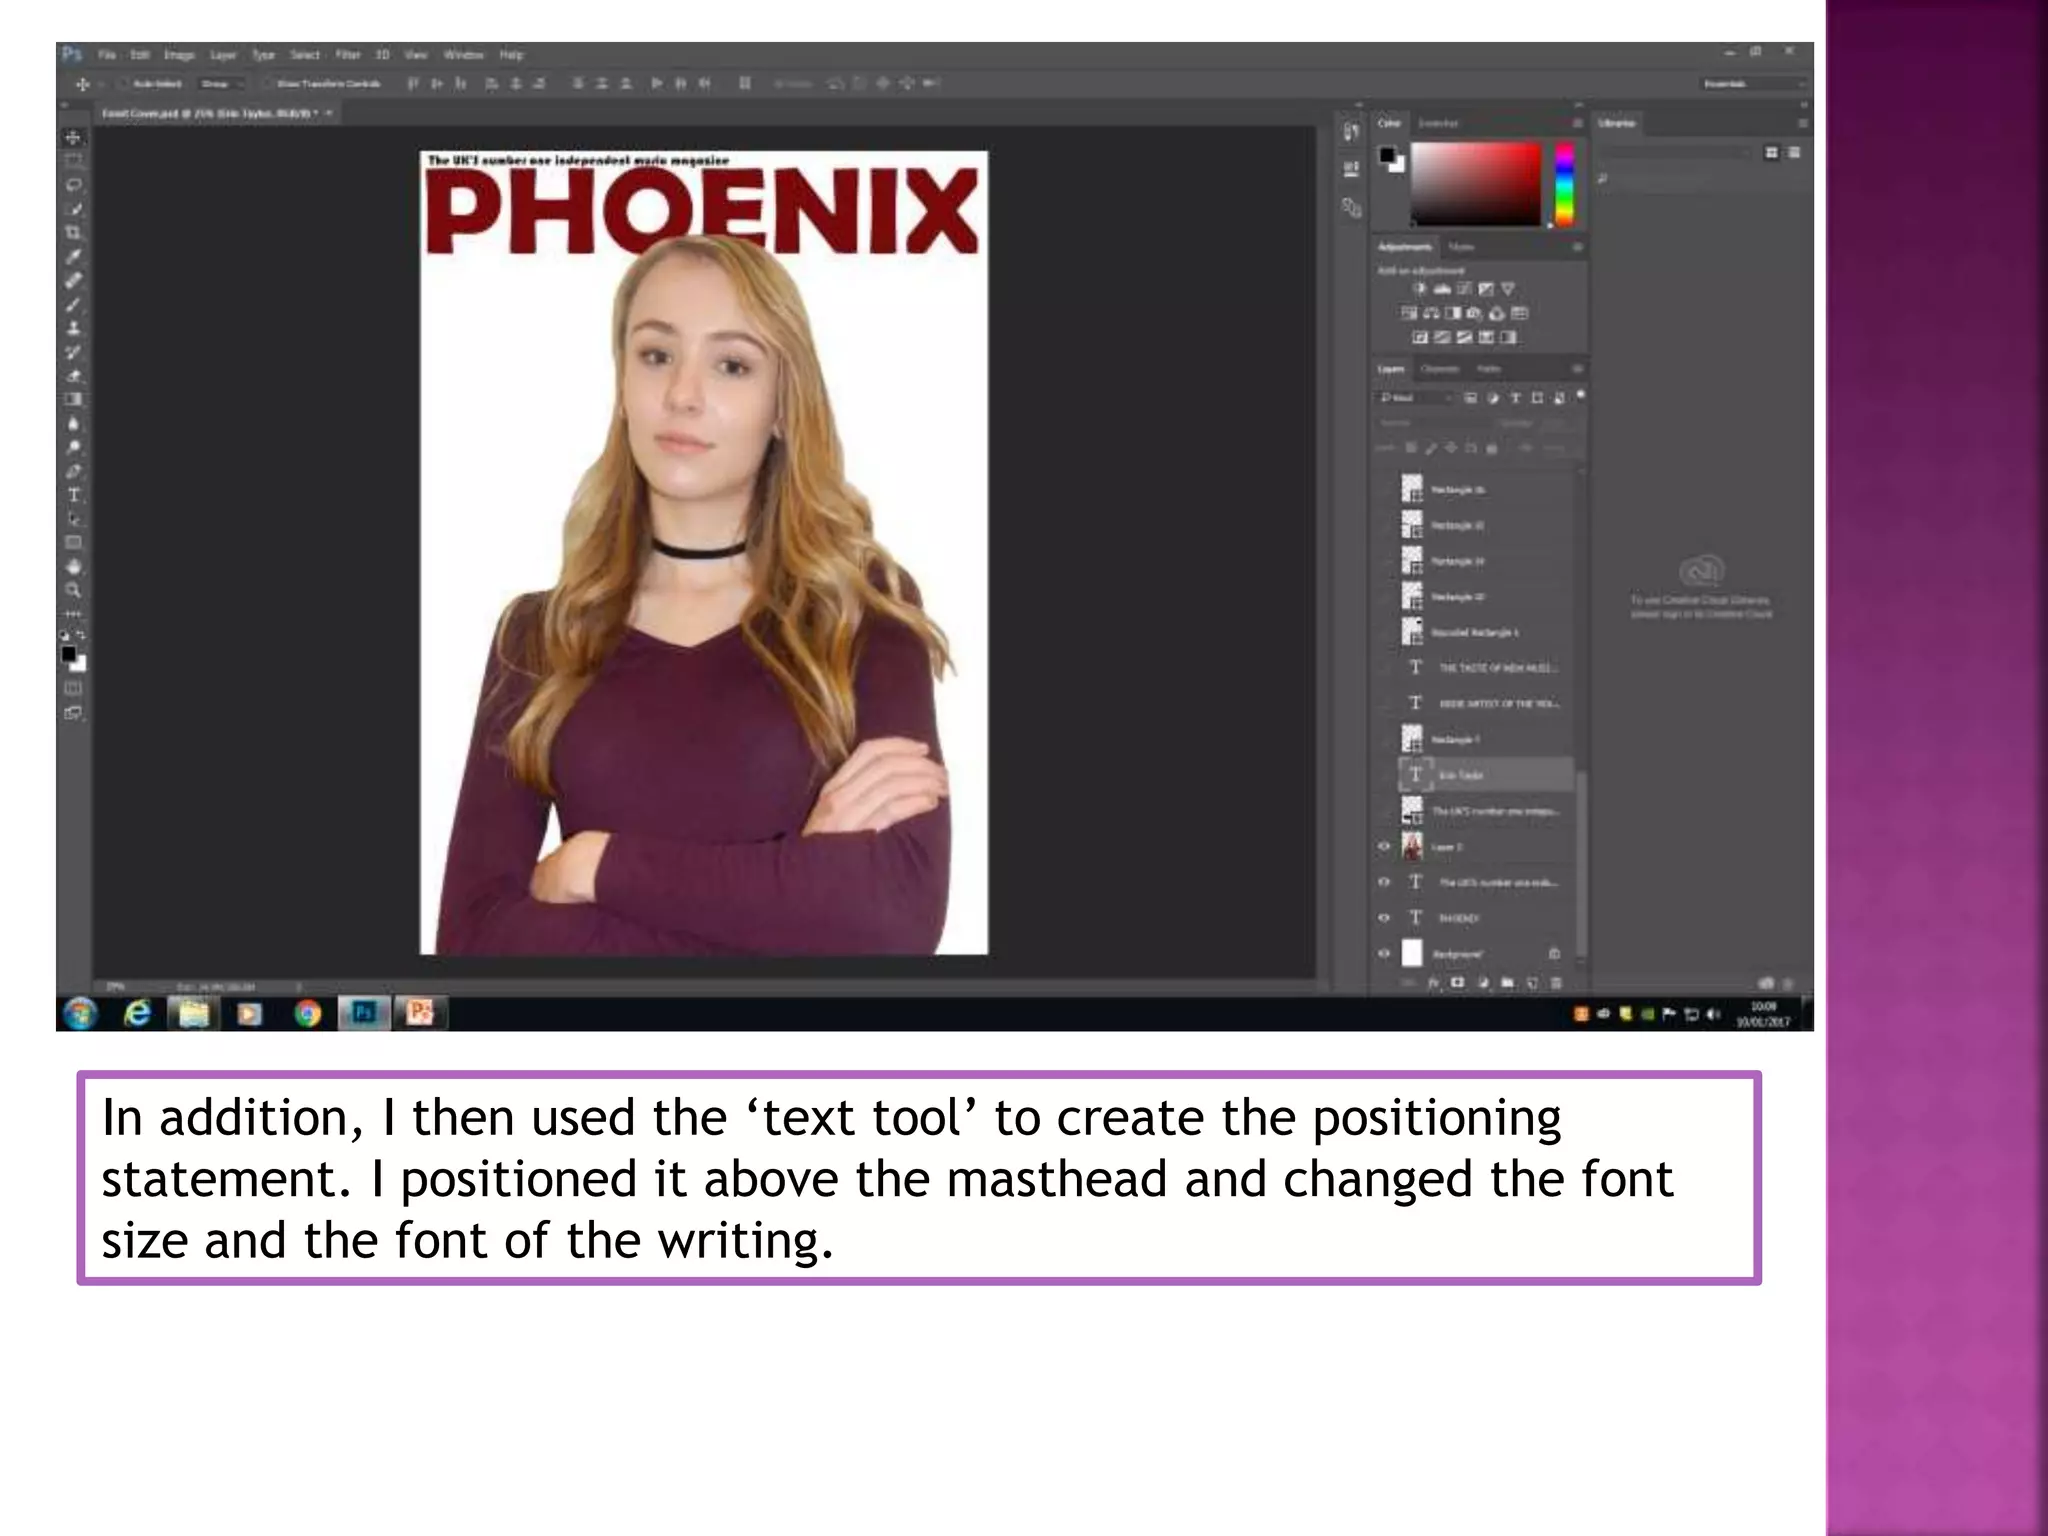The height and width of the screenshot is (1536, 2048).
Task: Select the Clone Stamp tool
Action: pyautogui.click(x=73, y=328)
